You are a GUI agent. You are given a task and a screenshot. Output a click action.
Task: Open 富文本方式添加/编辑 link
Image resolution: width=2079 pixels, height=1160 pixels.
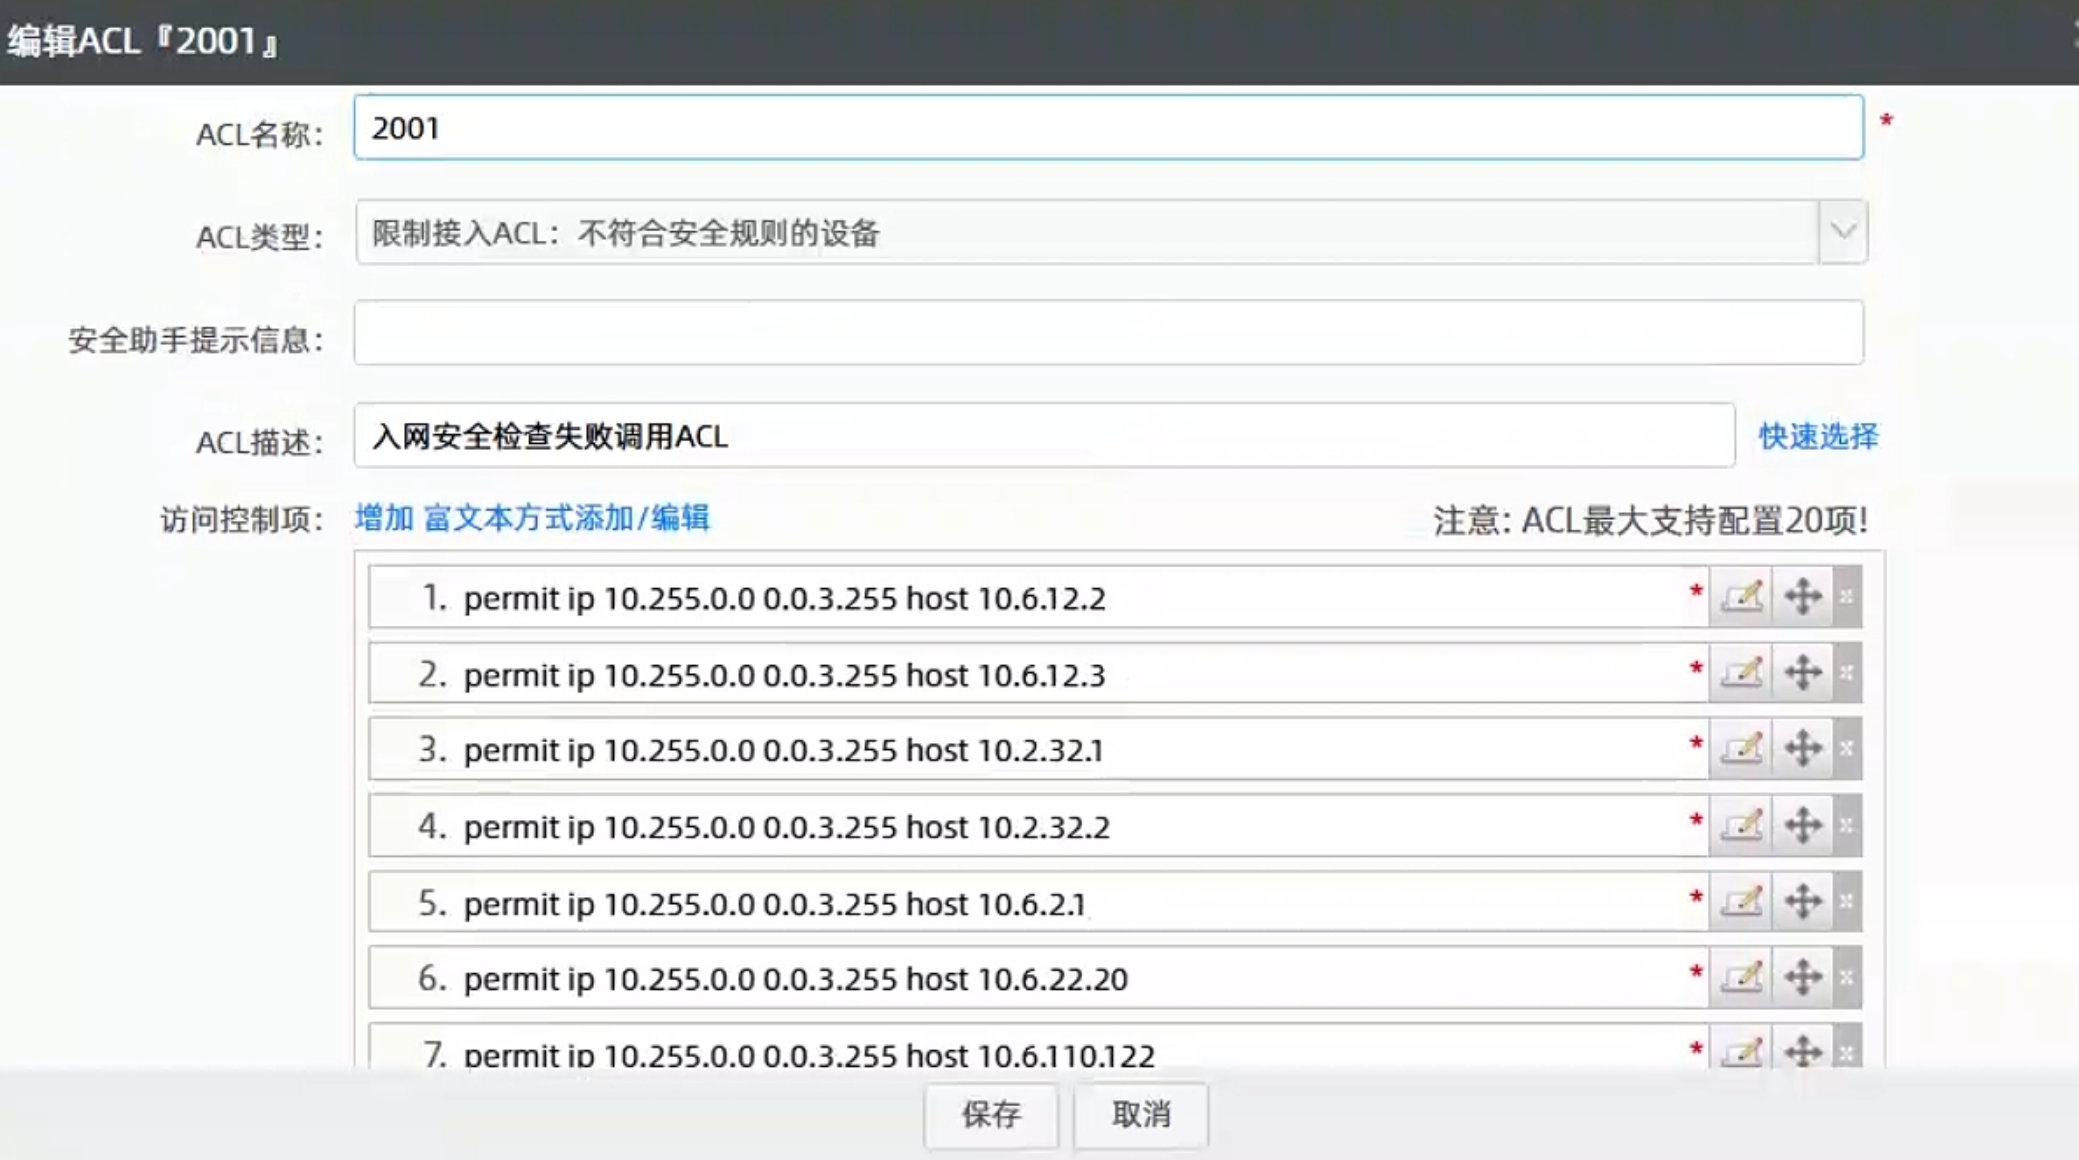click(566, 518)
